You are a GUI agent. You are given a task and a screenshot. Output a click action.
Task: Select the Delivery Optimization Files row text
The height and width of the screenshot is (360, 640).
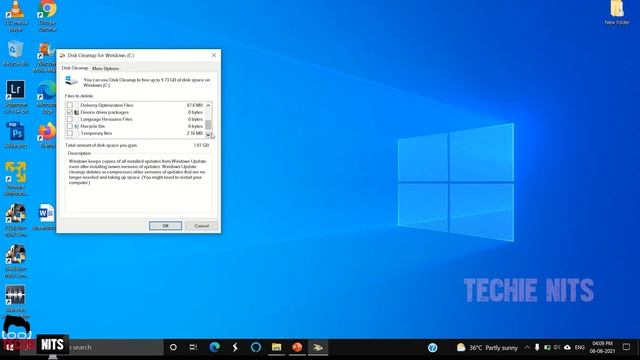(107, 105)
